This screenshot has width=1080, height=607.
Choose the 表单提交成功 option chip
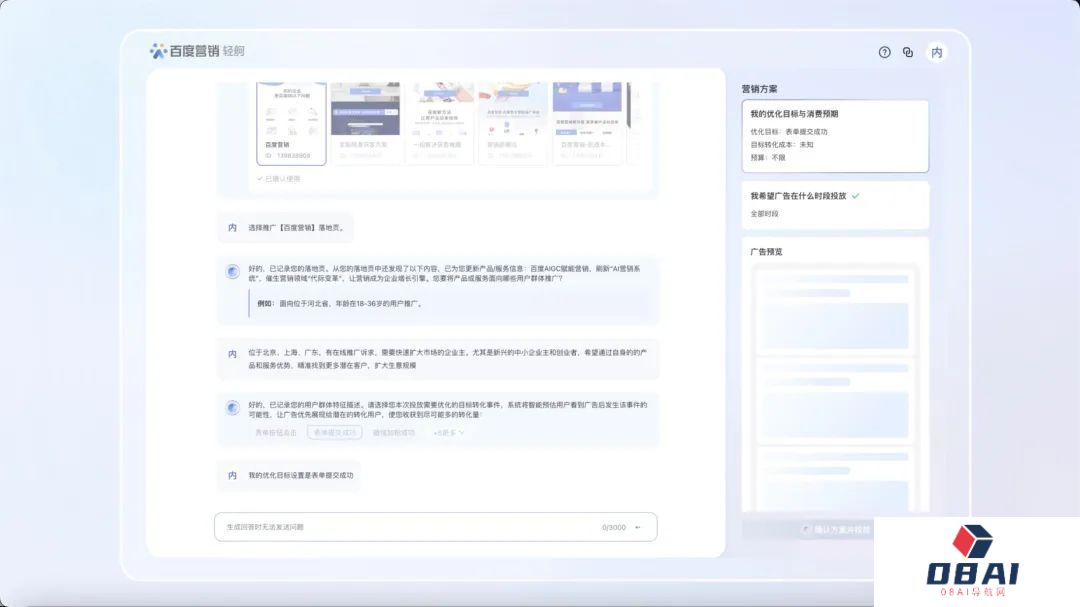point(335,433)
